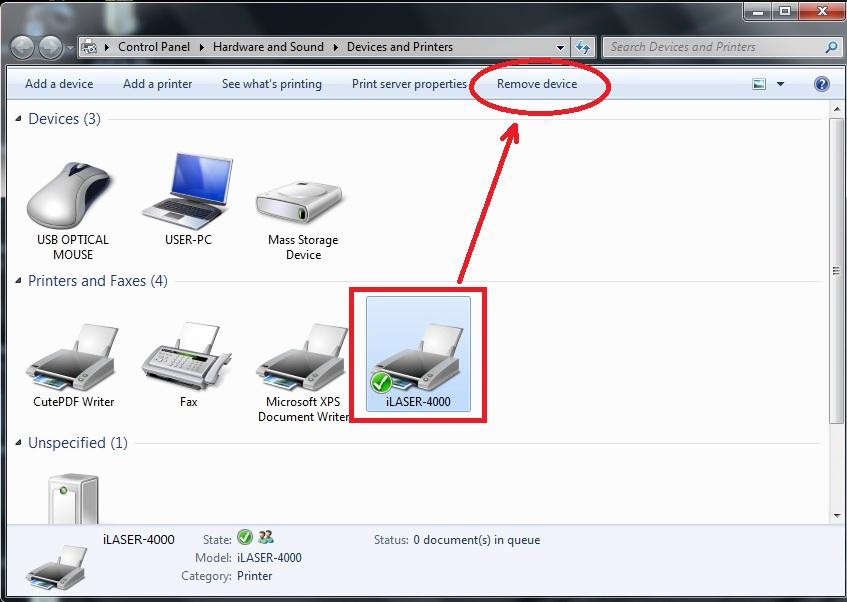The width and height of the screenshot is (847, 602).
Task: Collapse the Devices (3) group
Action: (x=18, y=119)
